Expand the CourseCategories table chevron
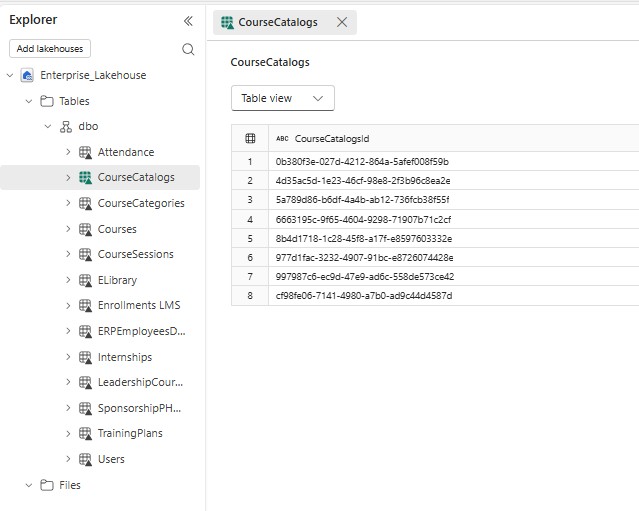 click(x=68, y=203)
